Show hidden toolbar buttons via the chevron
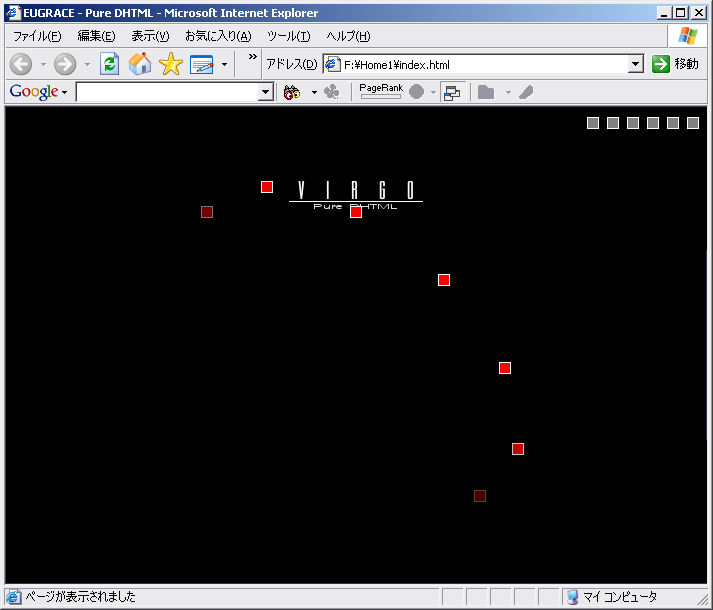The image size is (713, 610). pyautogui.click(x=252, y=57)
